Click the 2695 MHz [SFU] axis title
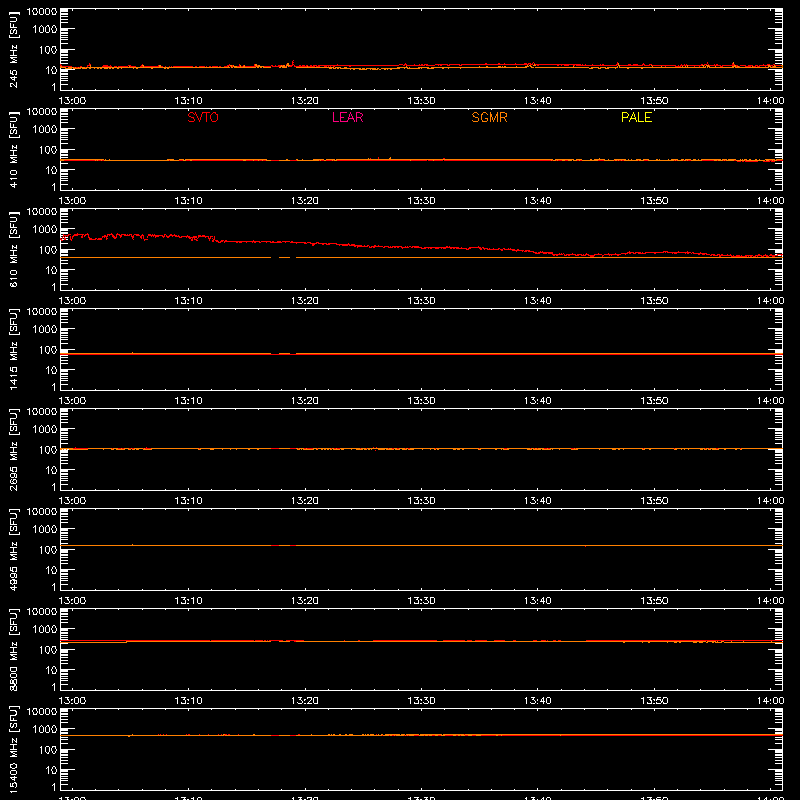This screenshot has height=800, width=800. [13, 449]
